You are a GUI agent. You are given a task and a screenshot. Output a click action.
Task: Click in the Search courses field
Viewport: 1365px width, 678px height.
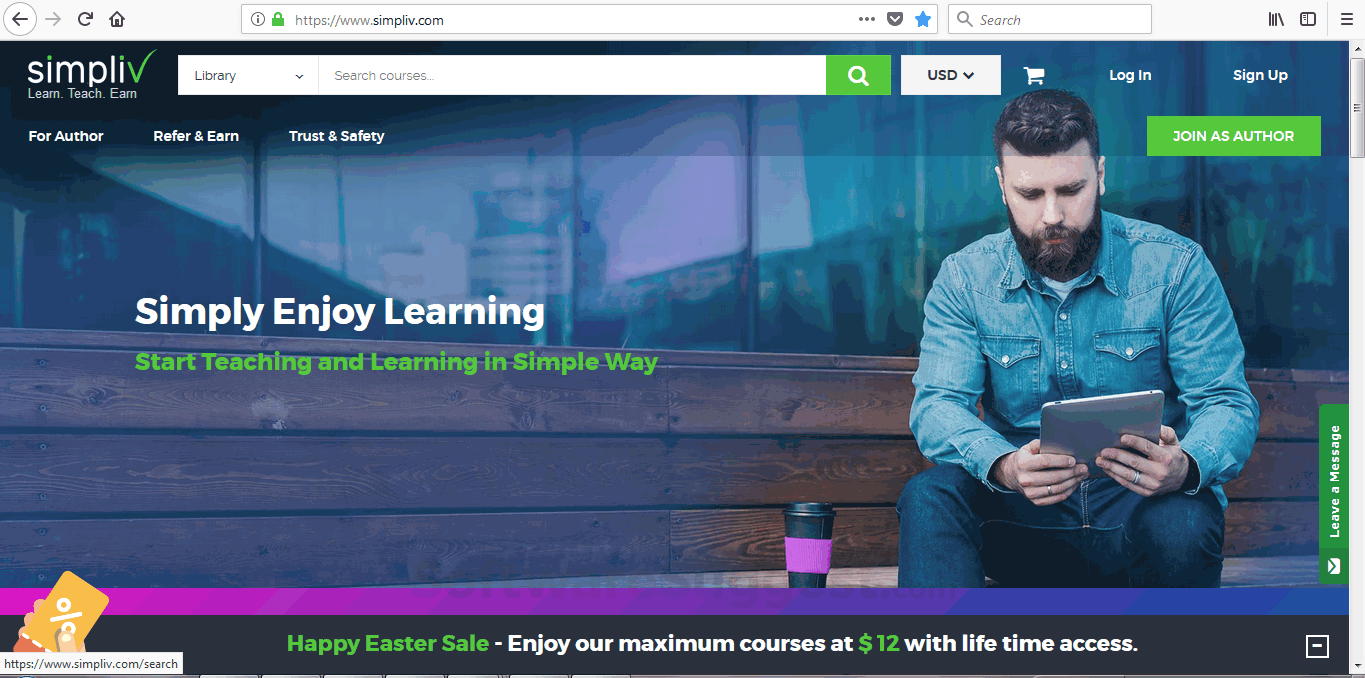pyautogui.click(x=572, y=75)
